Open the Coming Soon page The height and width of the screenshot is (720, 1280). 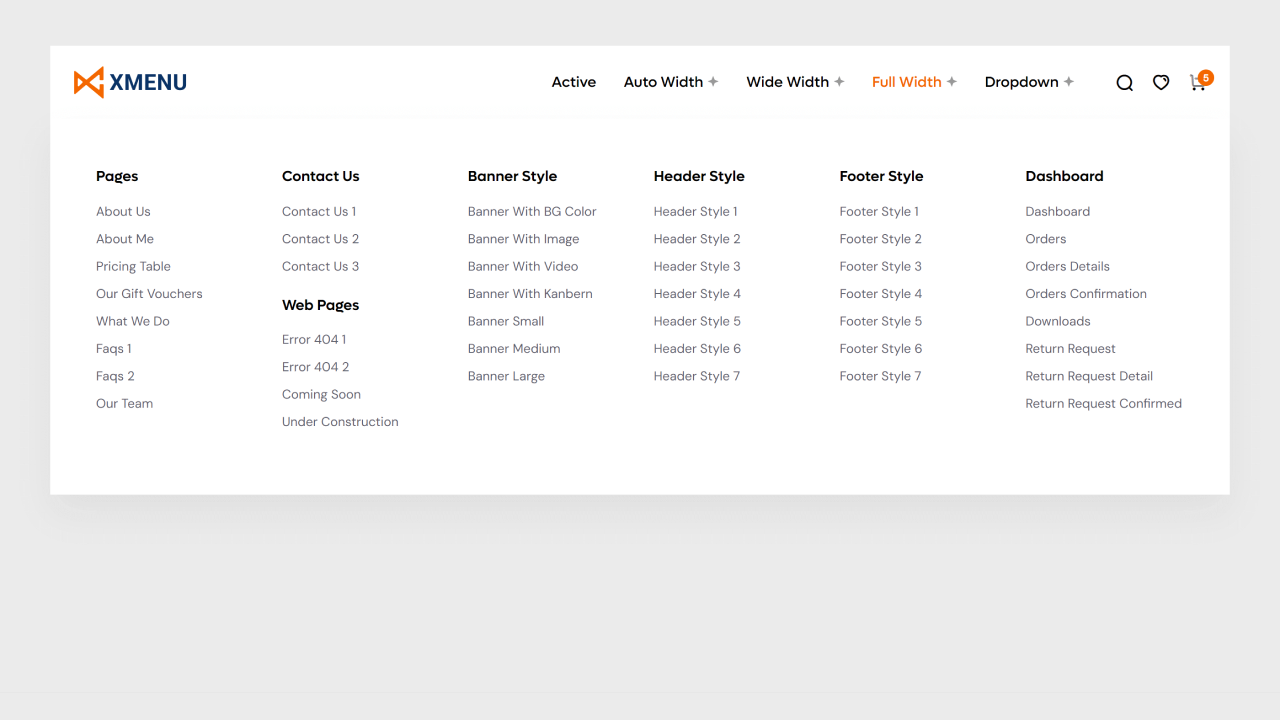pyautogui.click(x=321, y=394)
